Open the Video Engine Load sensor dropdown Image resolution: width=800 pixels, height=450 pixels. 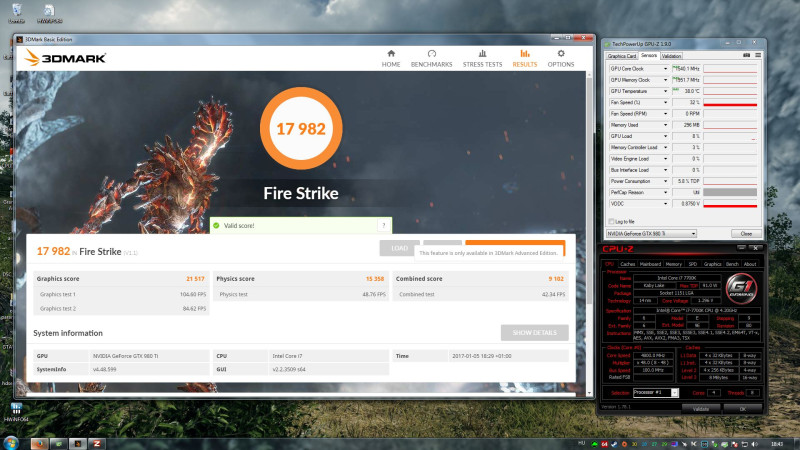coord(665,159)
